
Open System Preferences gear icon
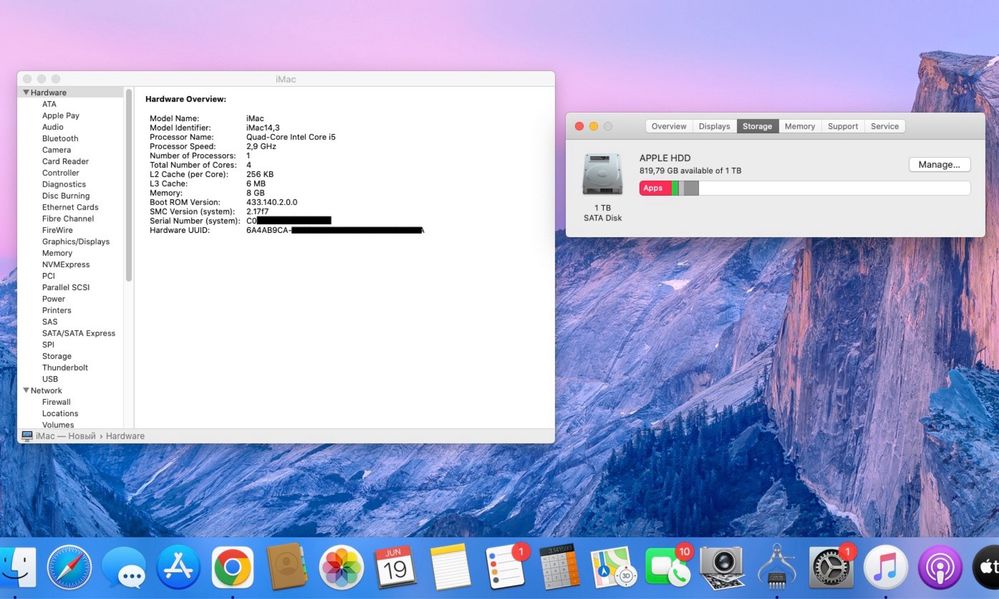(831, 567)
